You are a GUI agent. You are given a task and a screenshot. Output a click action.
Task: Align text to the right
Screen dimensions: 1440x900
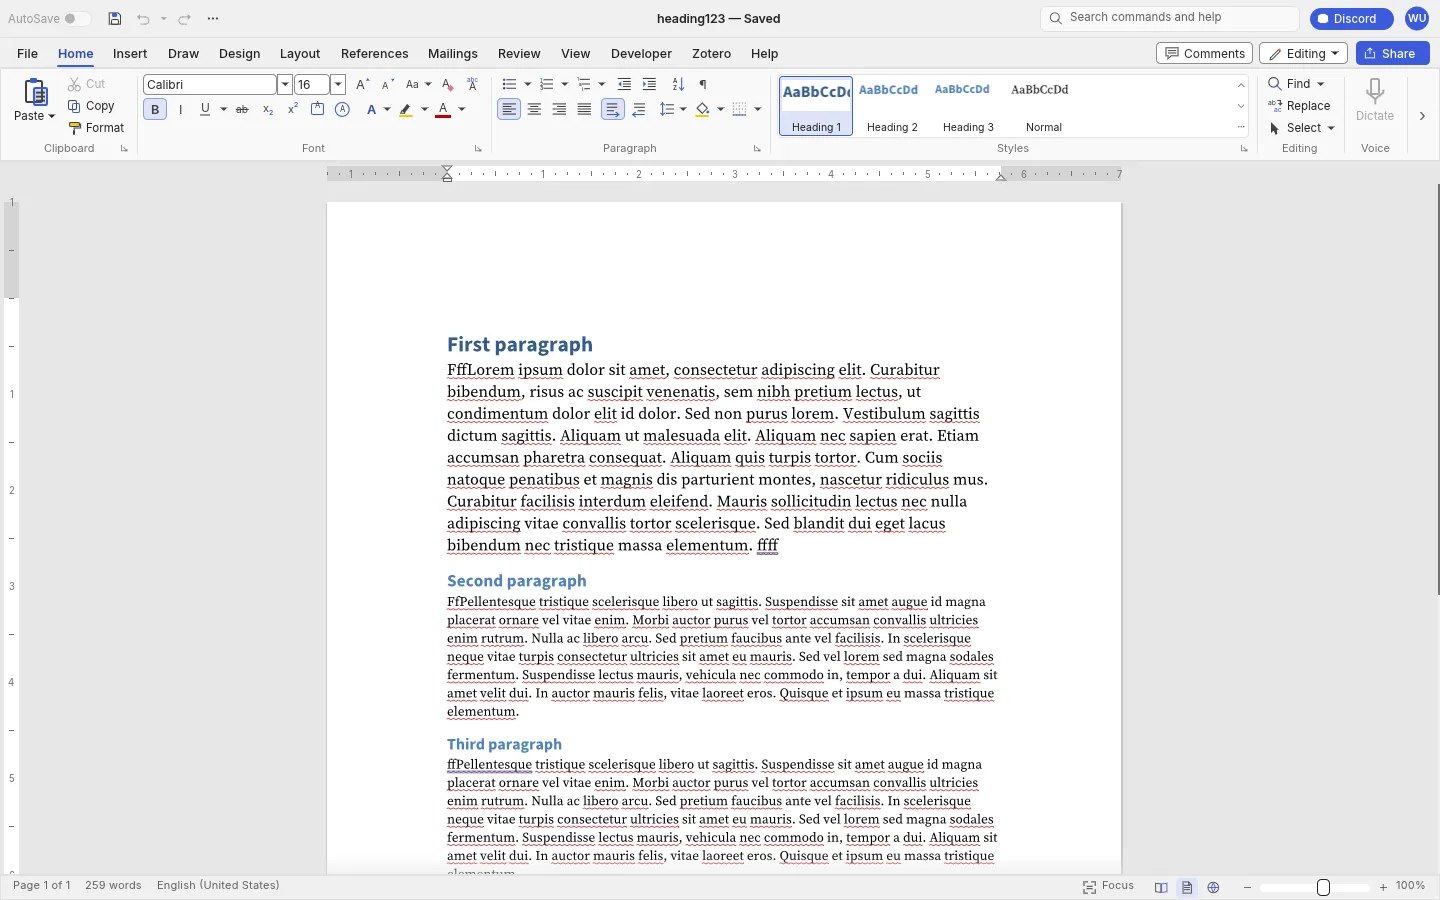click(x=559, y=110)
